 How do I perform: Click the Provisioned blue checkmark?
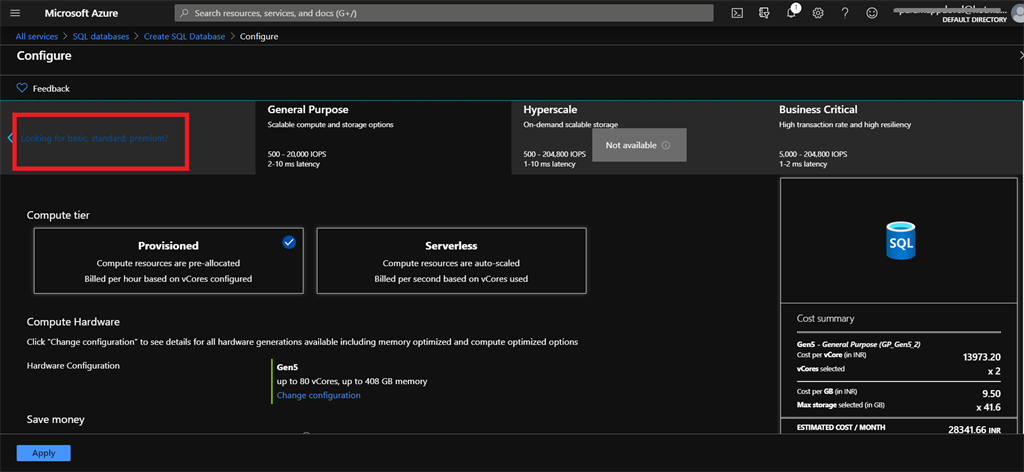coord(289,242)
